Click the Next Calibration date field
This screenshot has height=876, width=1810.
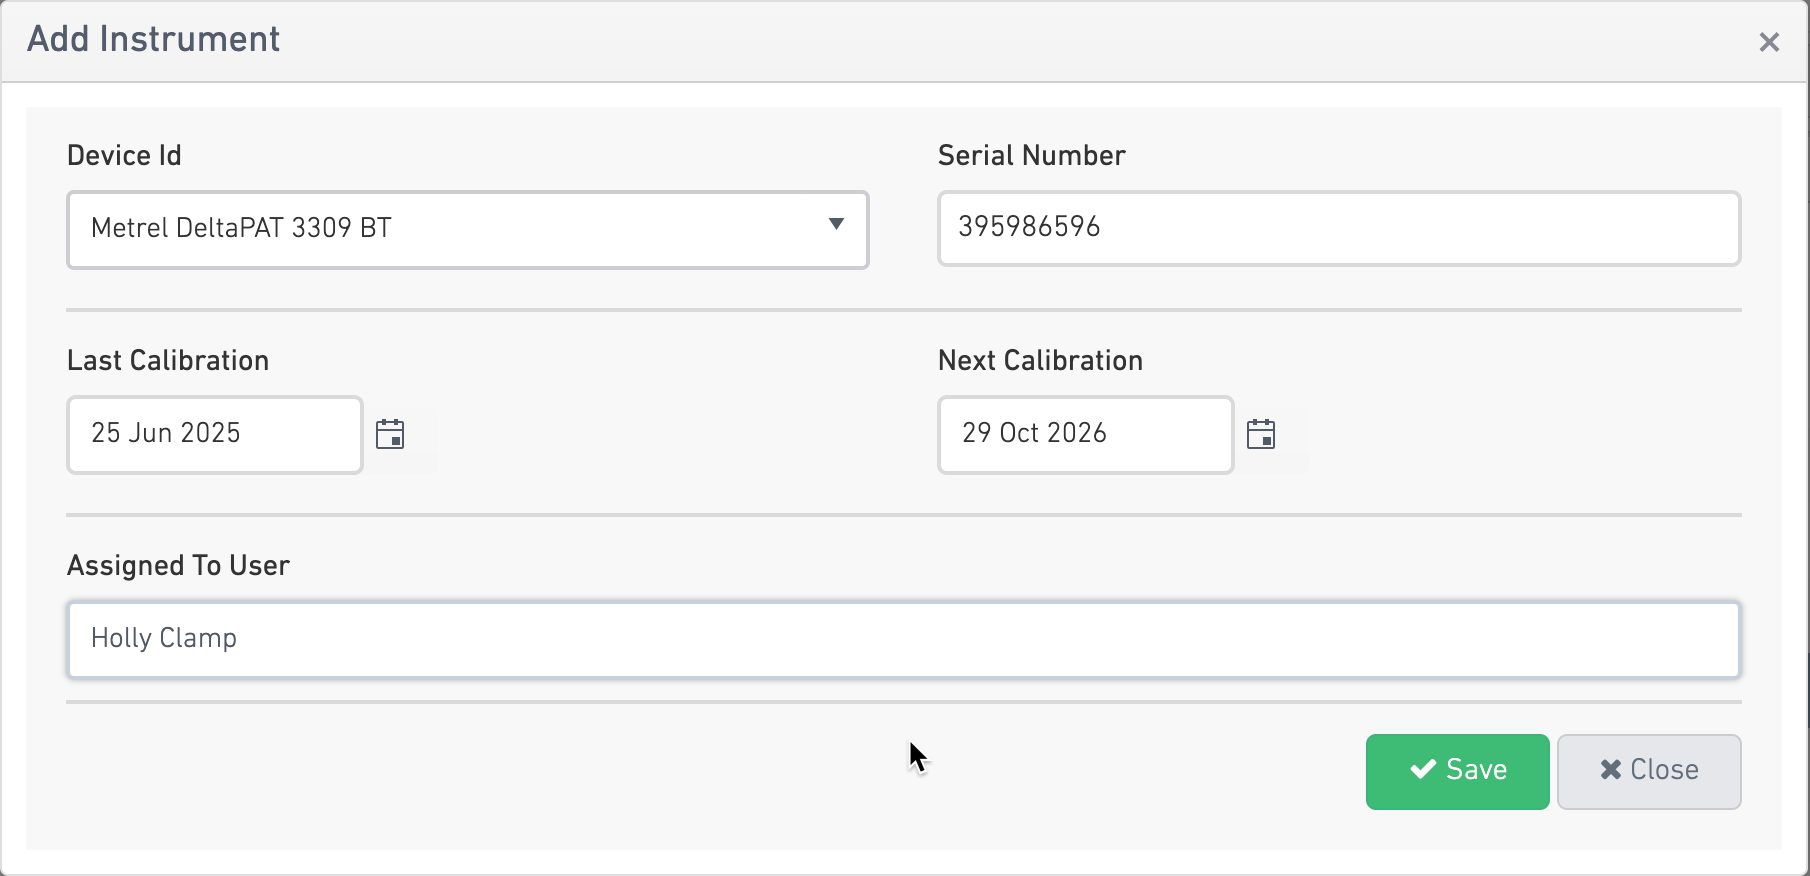click(x=1086, y=435)
